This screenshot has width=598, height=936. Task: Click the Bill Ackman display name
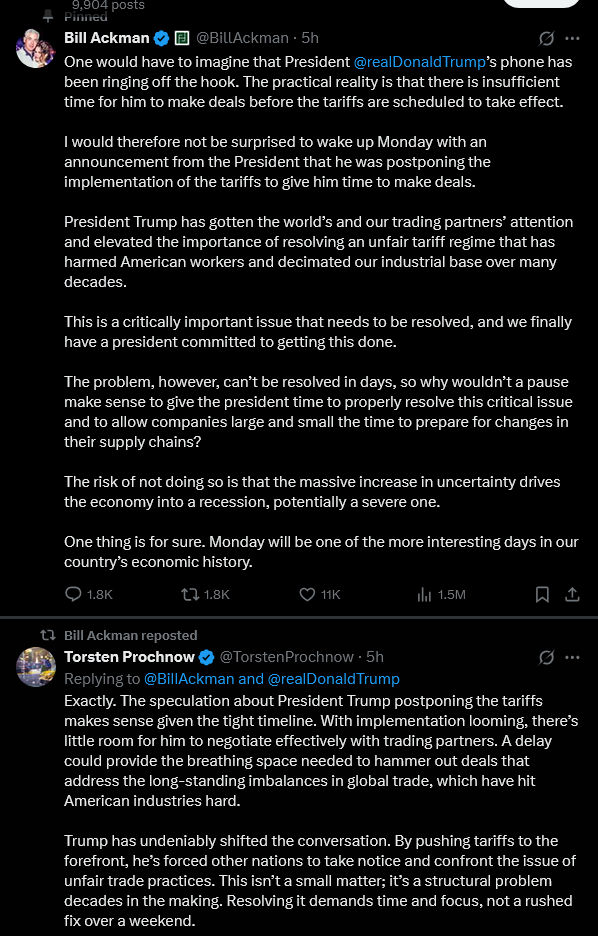107,38
